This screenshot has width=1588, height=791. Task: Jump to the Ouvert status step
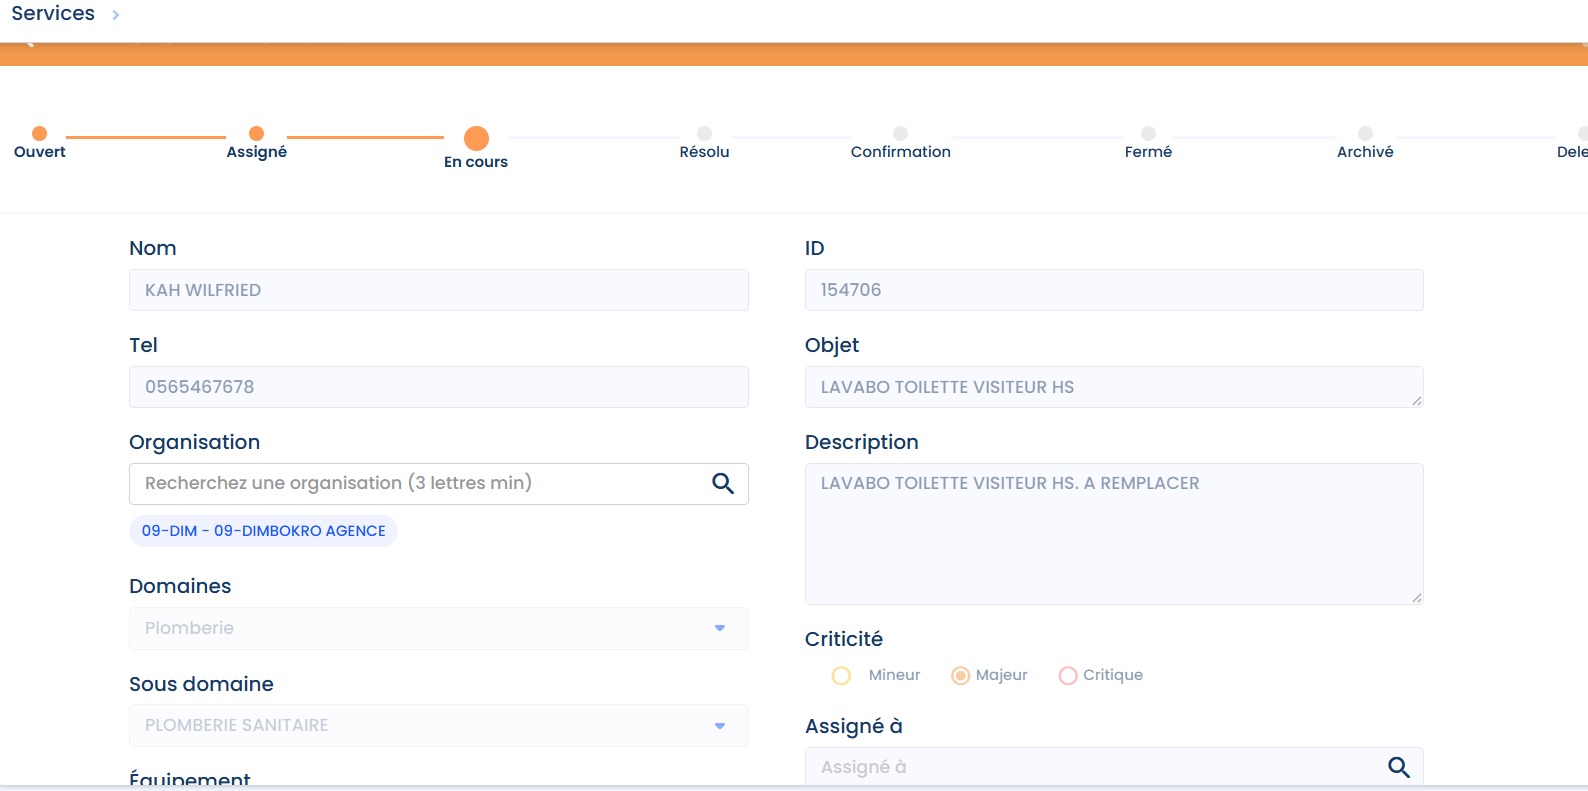click(40, 134)
